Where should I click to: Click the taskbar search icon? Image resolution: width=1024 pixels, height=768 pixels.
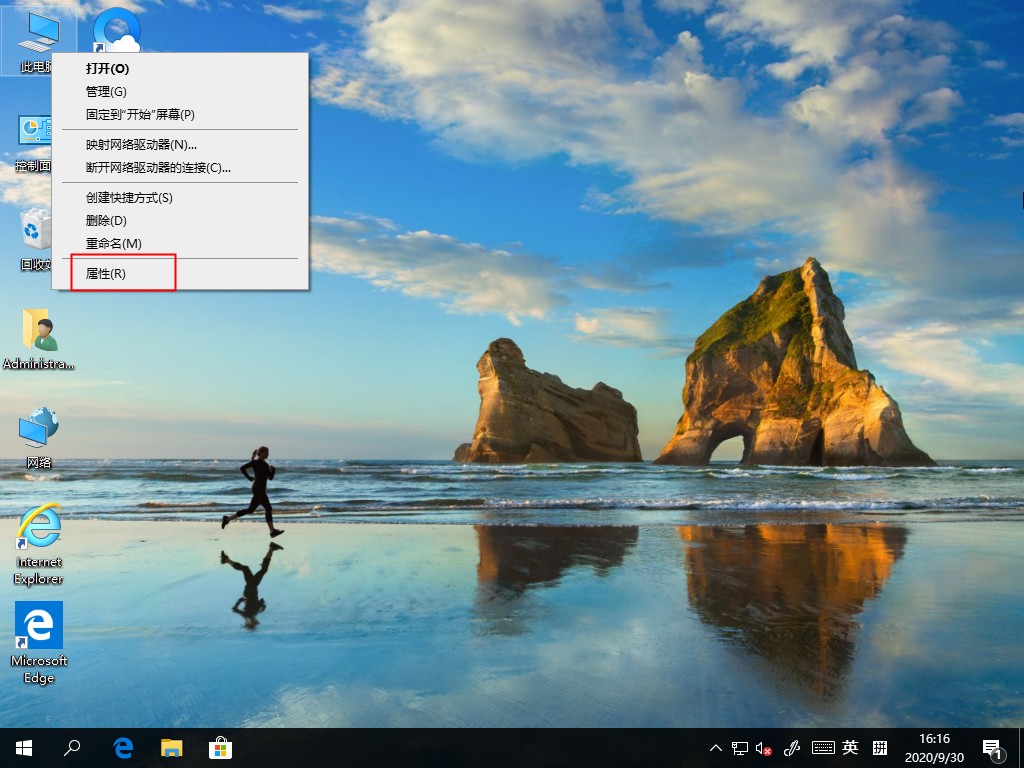coord(72,747)
